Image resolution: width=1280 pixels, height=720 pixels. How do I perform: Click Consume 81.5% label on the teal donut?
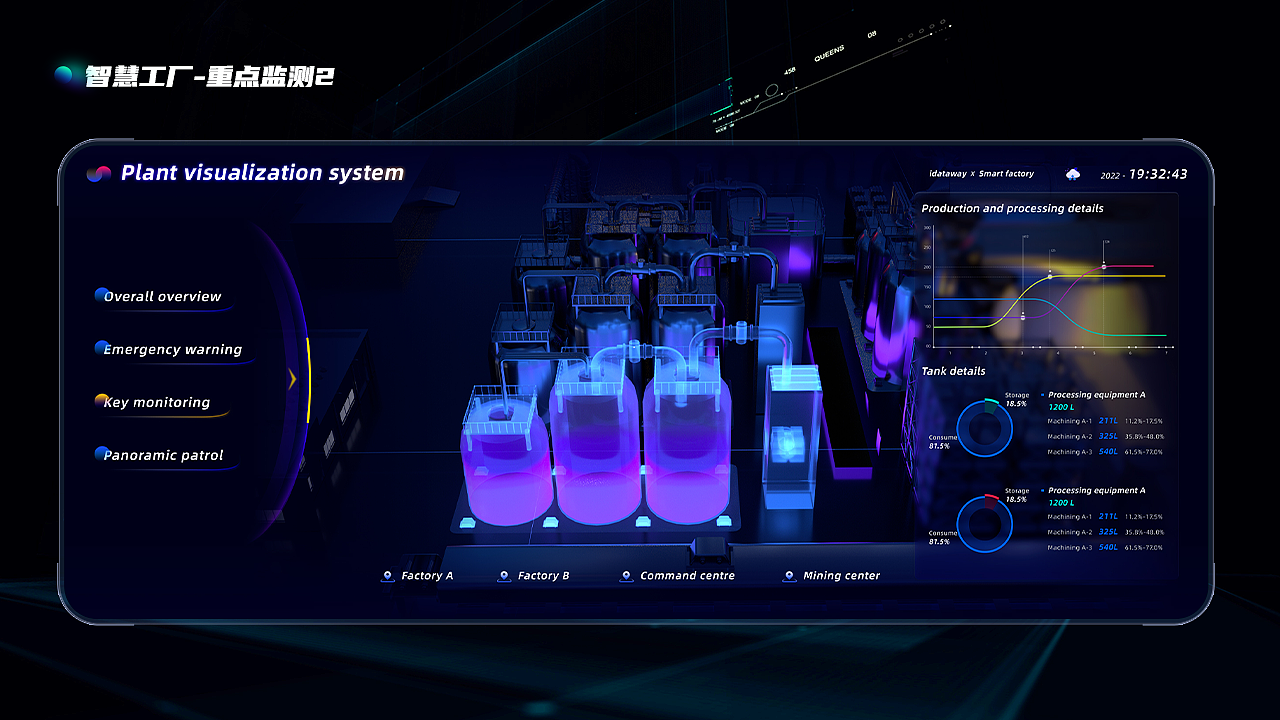point(943,441)
